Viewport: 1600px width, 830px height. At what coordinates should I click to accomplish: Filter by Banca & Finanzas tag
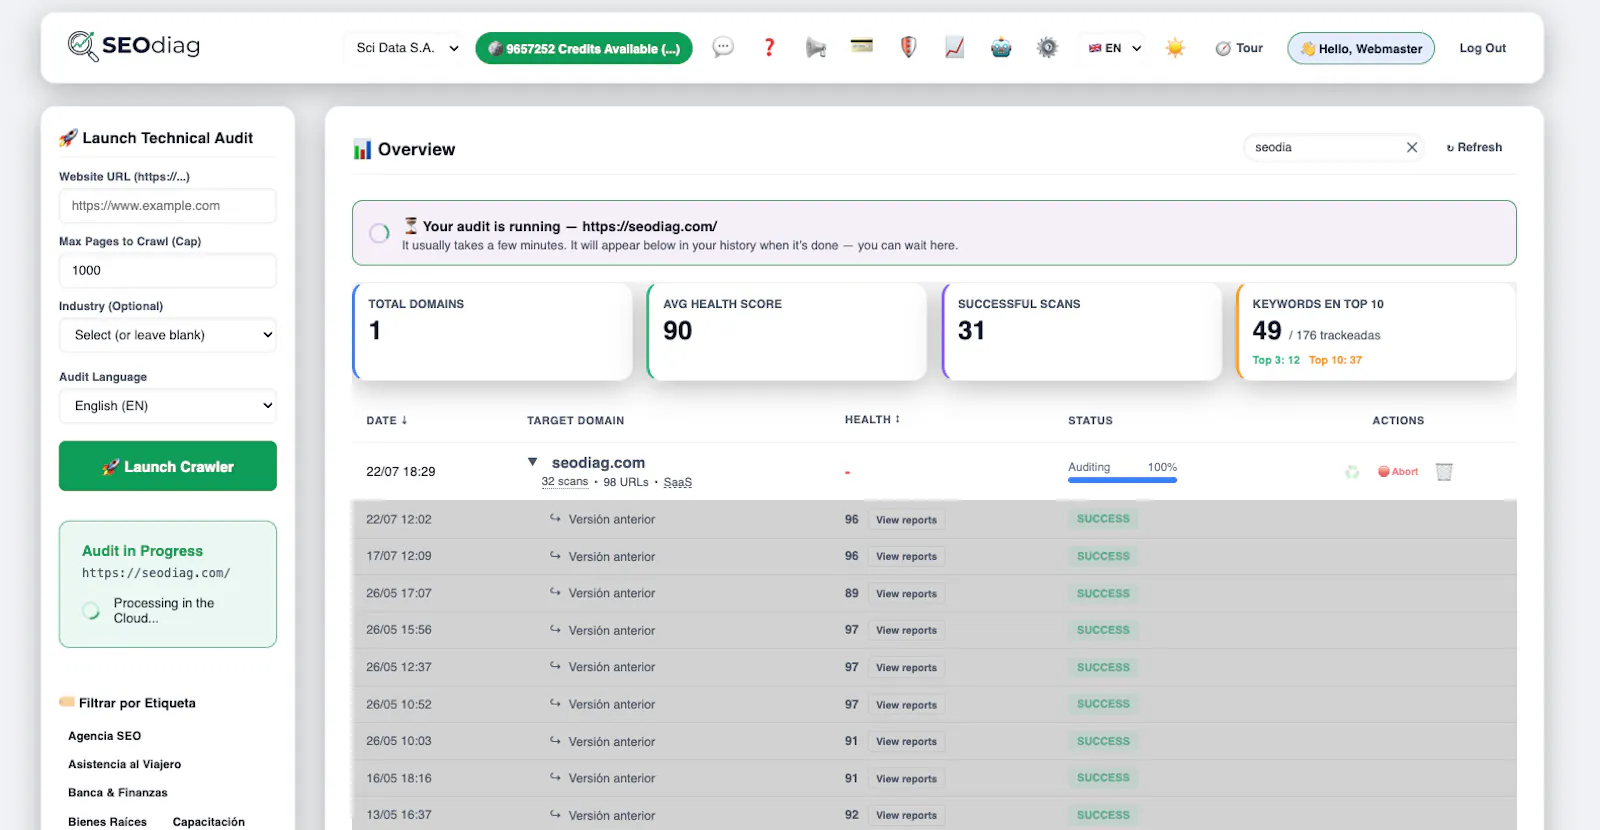coord(117,793)
